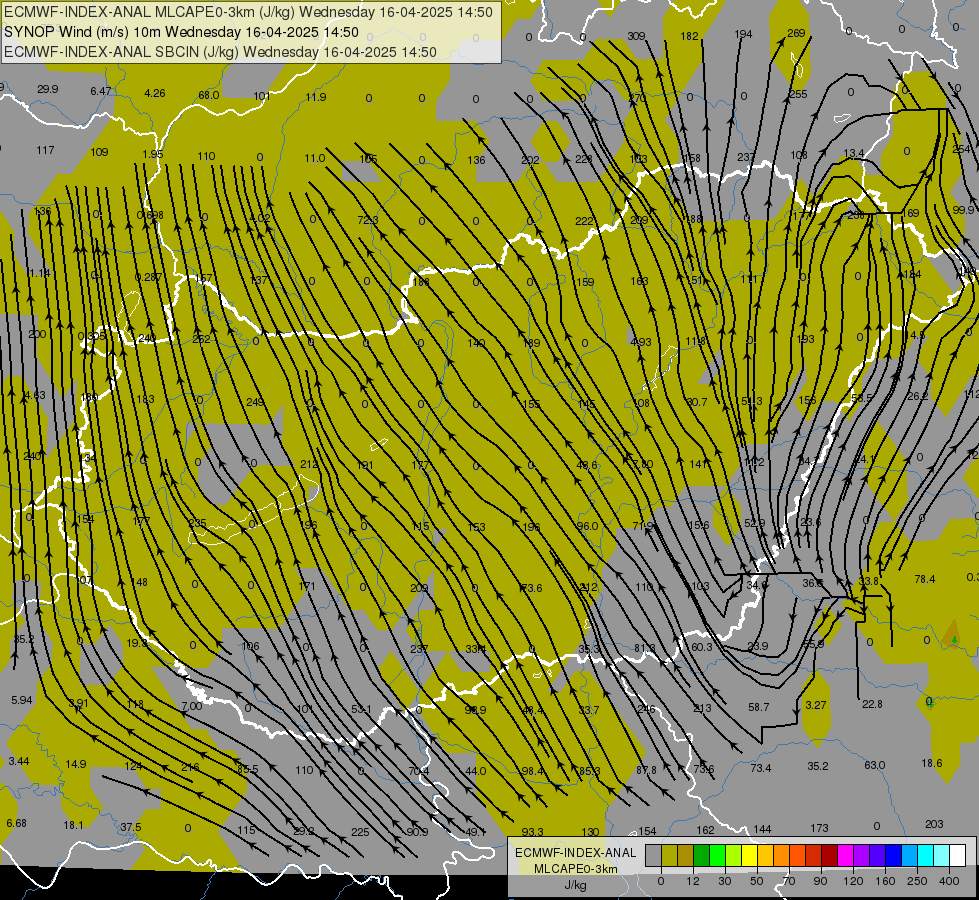Viewport: 979px width, 900px height.
Task: Click the magenta legend swatch
Action: [846, 855]
